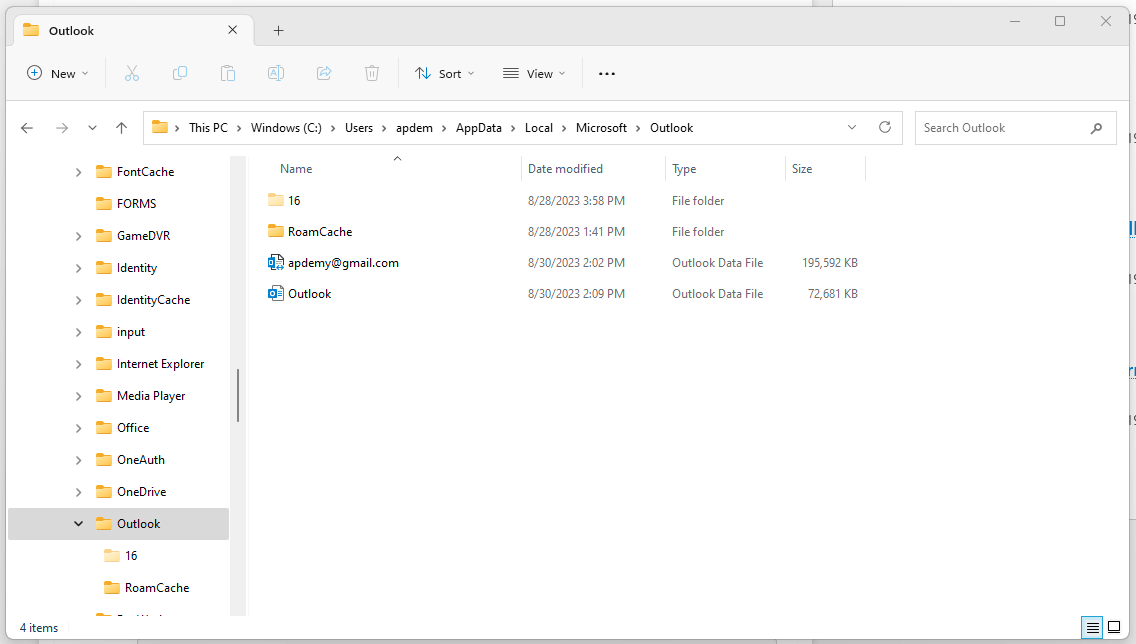Open the Sort dropdown menu

pyautogui.click(x=445, y=73)
